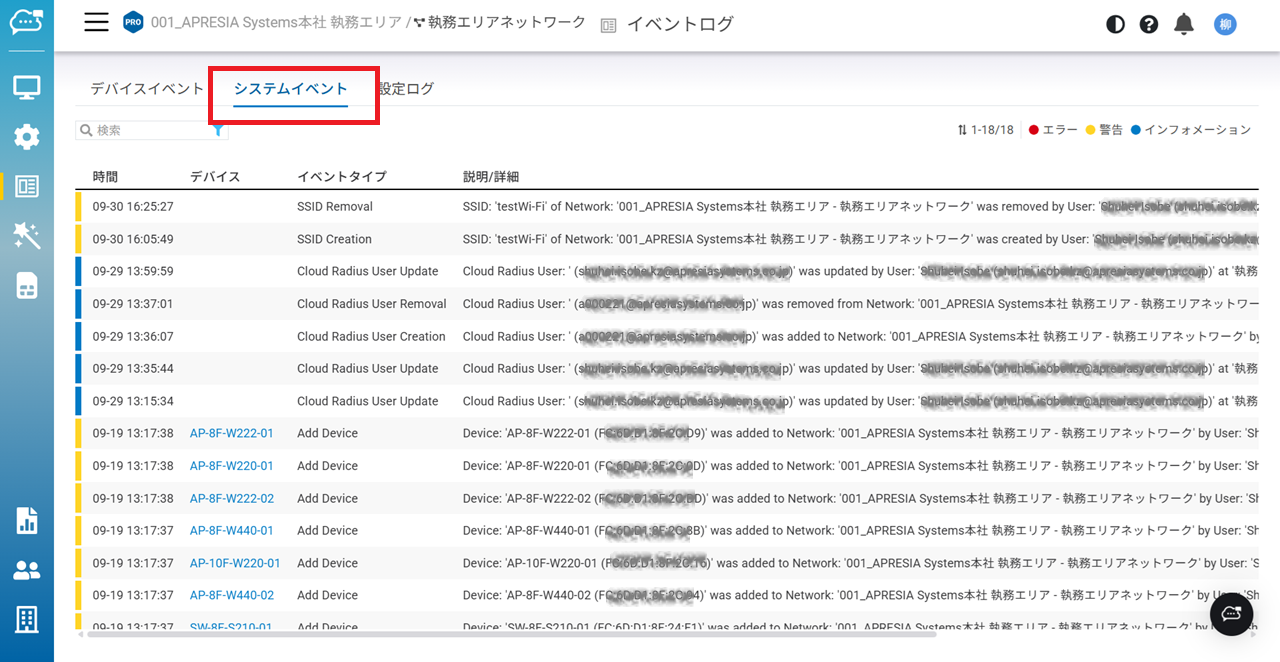Open the search filter funnel
The image size is (1280, 662).
tap(218, 130)
